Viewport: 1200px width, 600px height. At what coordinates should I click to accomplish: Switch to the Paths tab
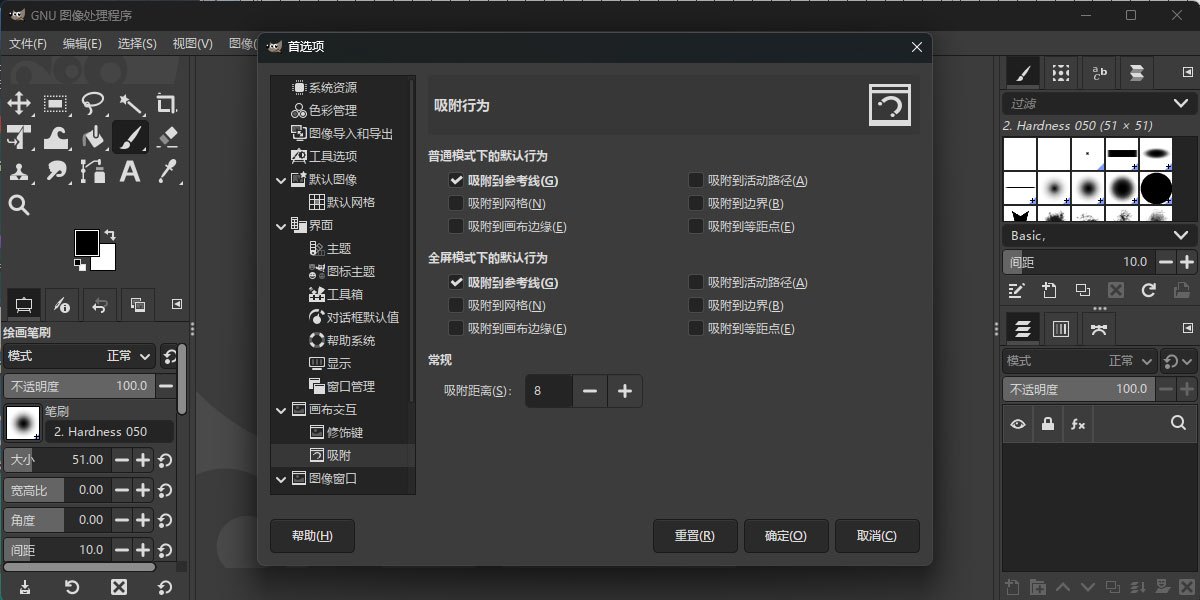[1100, 328]
